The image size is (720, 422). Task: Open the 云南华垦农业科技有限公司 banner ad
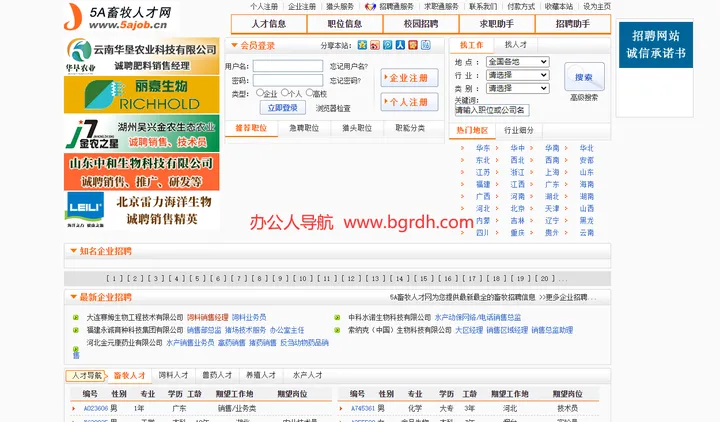(141, 56)
